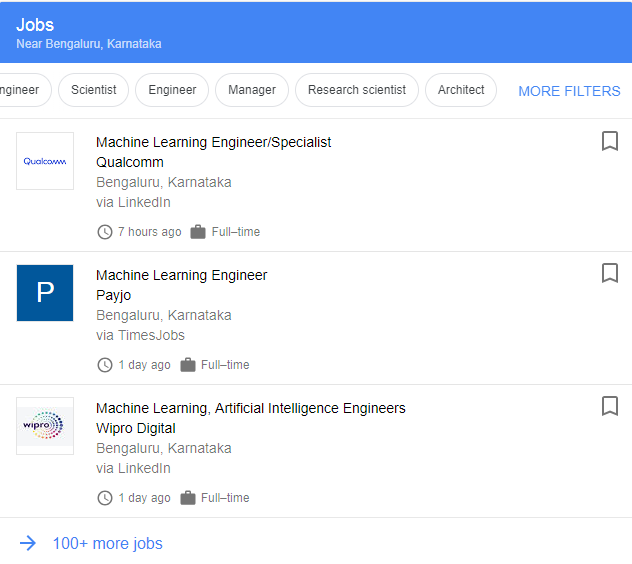632x564 pixels.
Task: Choose the Architect filter chip
Action: click(461, 90)
